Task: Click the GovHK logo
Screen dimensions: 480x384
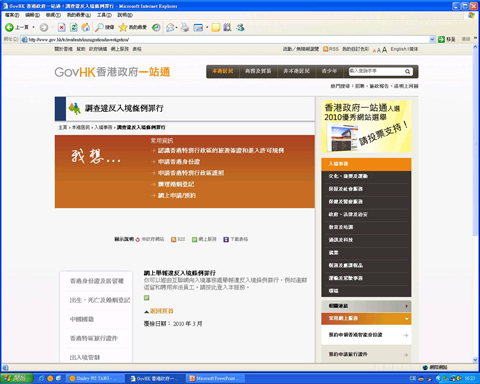Action: tap(112, 72)
